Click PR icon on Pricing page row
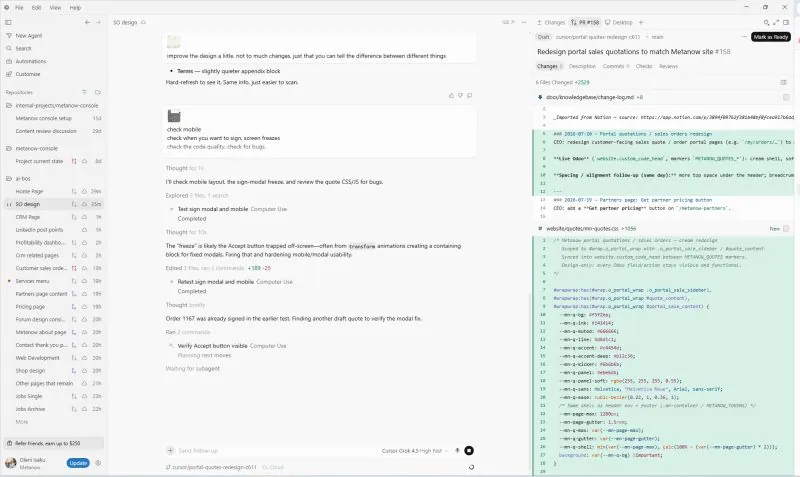800x477 pixels. pos(74,307)
